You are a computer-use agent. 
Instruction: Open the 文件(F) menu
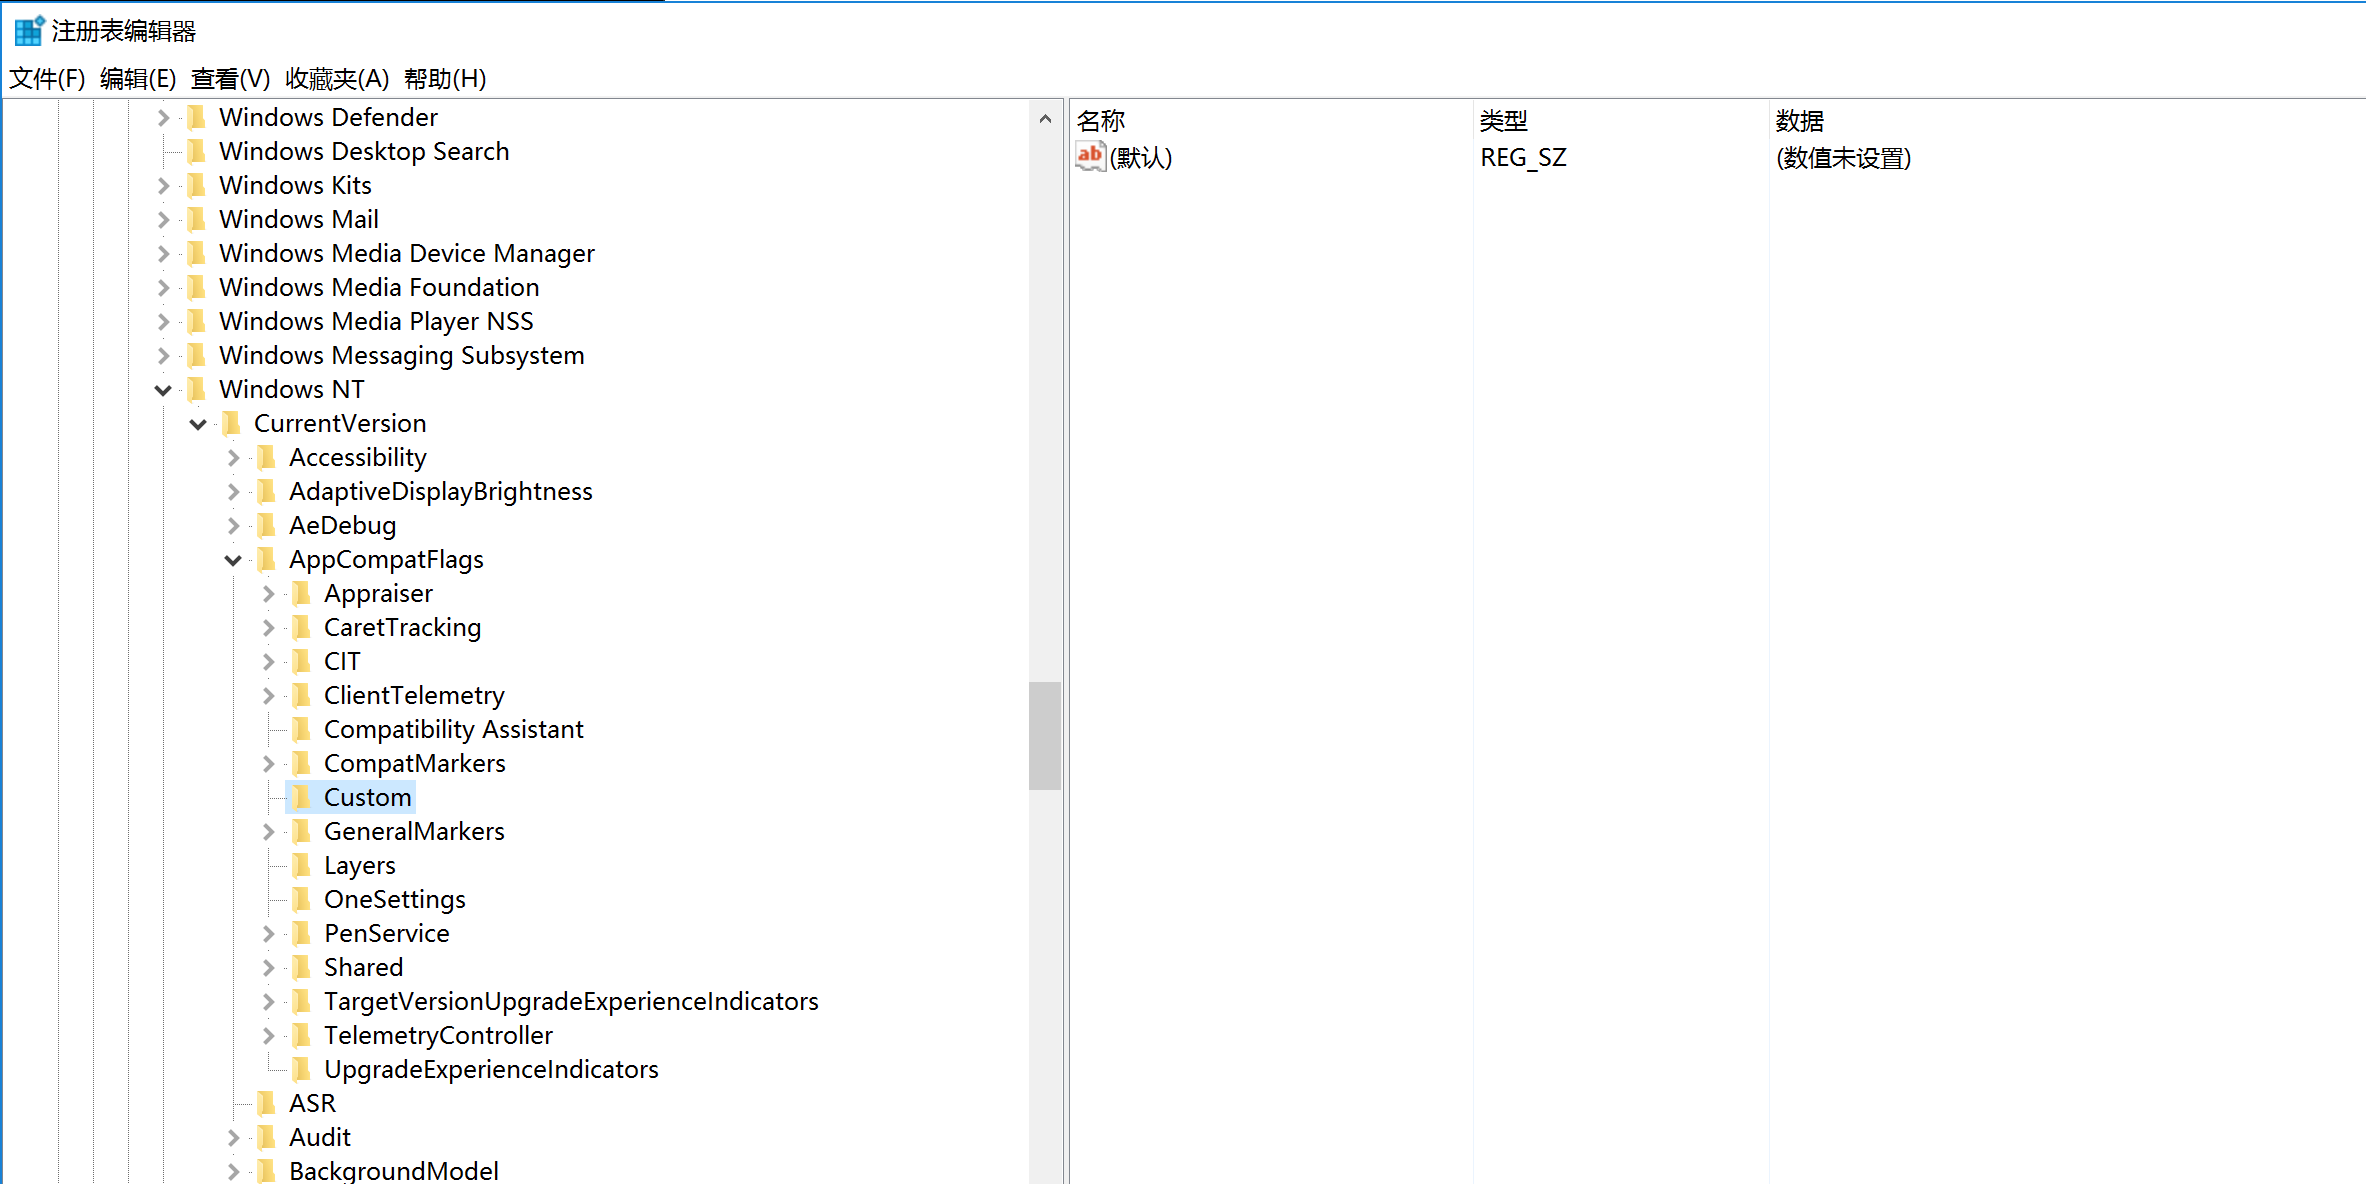tap(47, 78)
